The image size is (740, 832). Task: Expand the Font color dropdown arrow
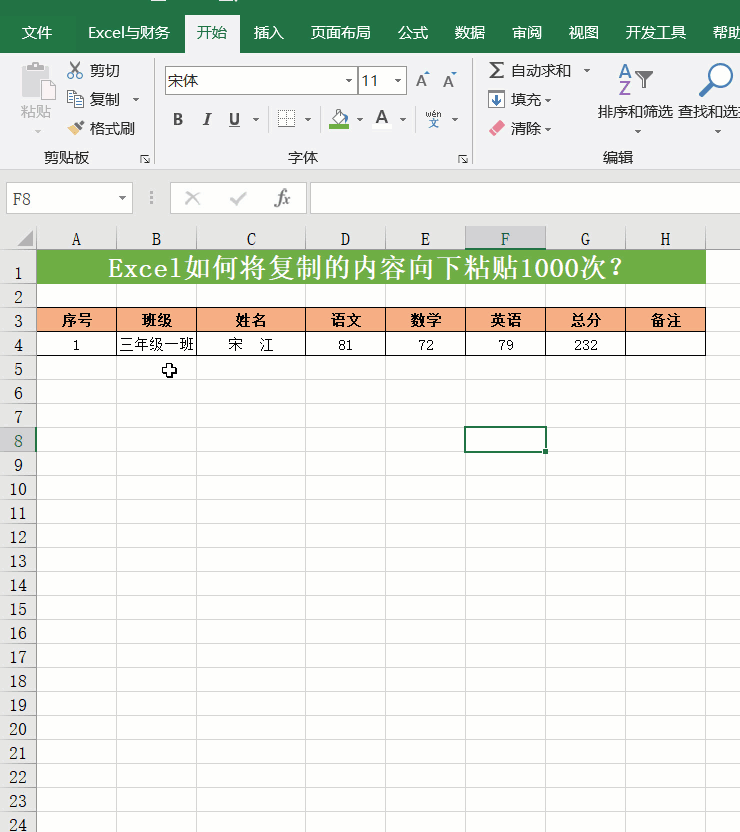coord(403,119)
